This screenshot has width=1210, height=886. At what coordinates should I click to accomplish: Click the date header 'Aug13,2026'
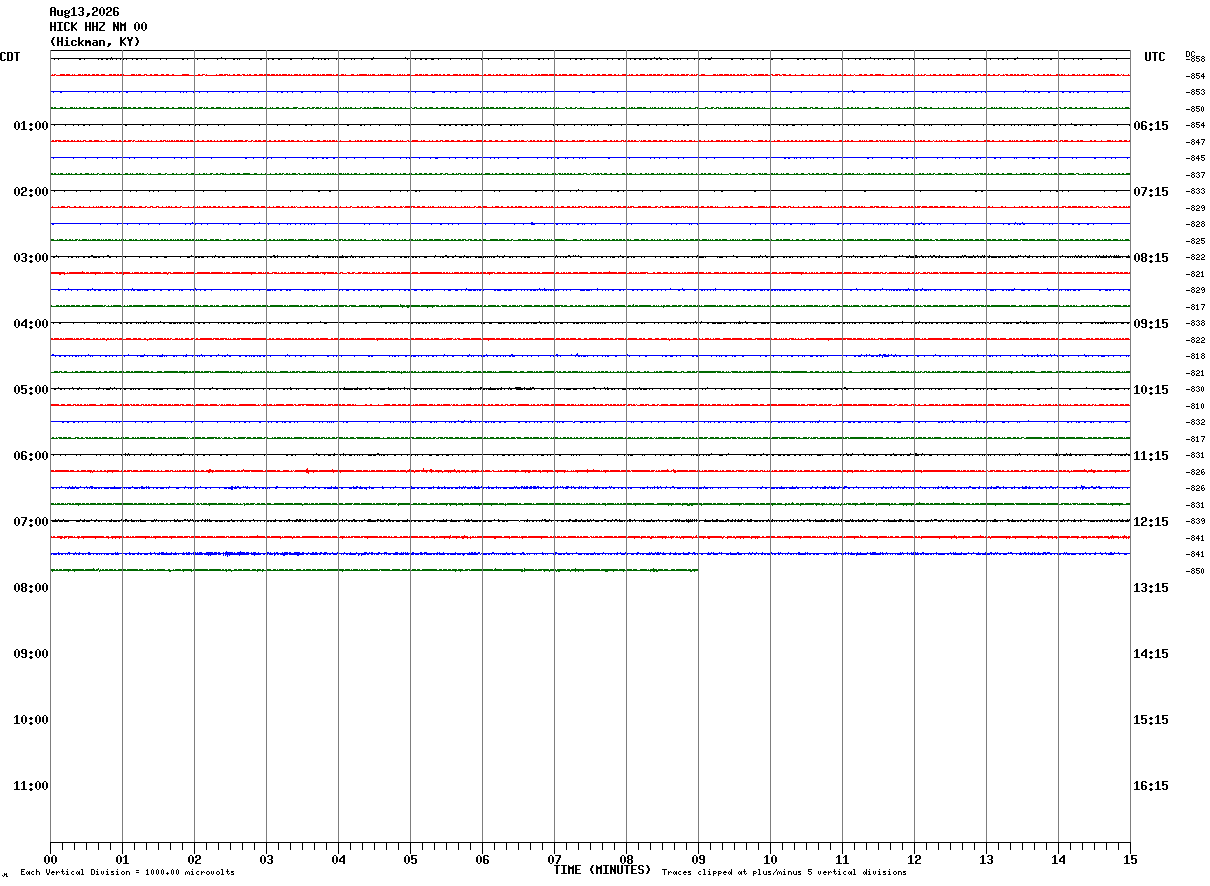tap(84, 12)
